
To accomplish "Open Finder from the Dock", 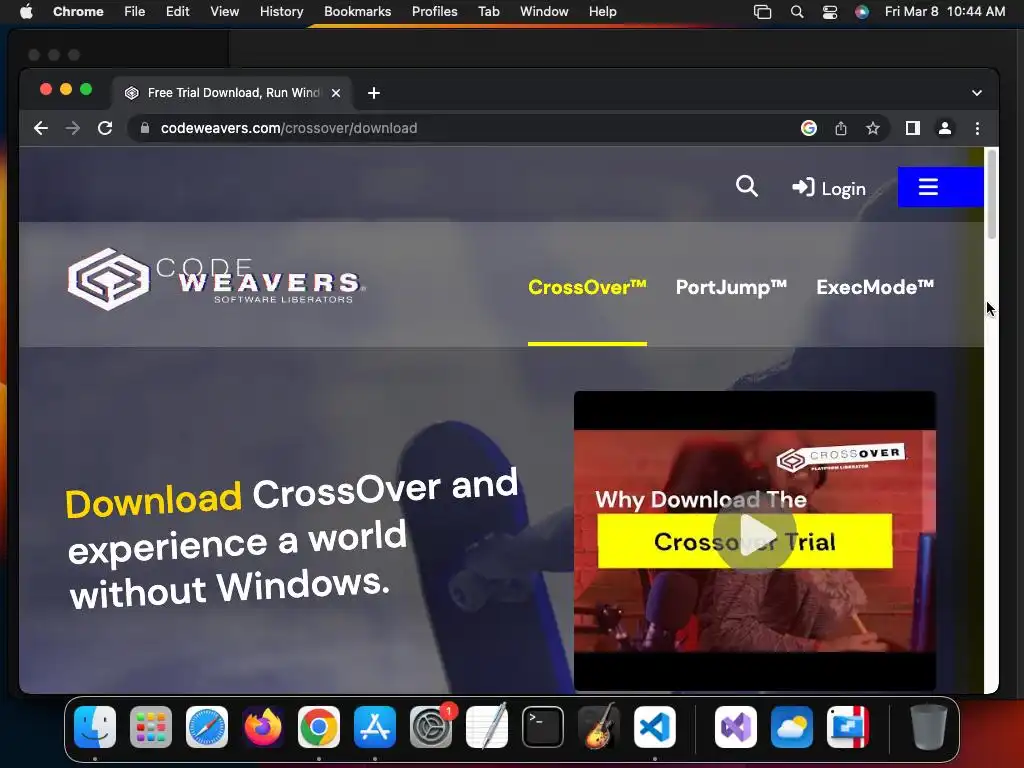I will (95, 727).
